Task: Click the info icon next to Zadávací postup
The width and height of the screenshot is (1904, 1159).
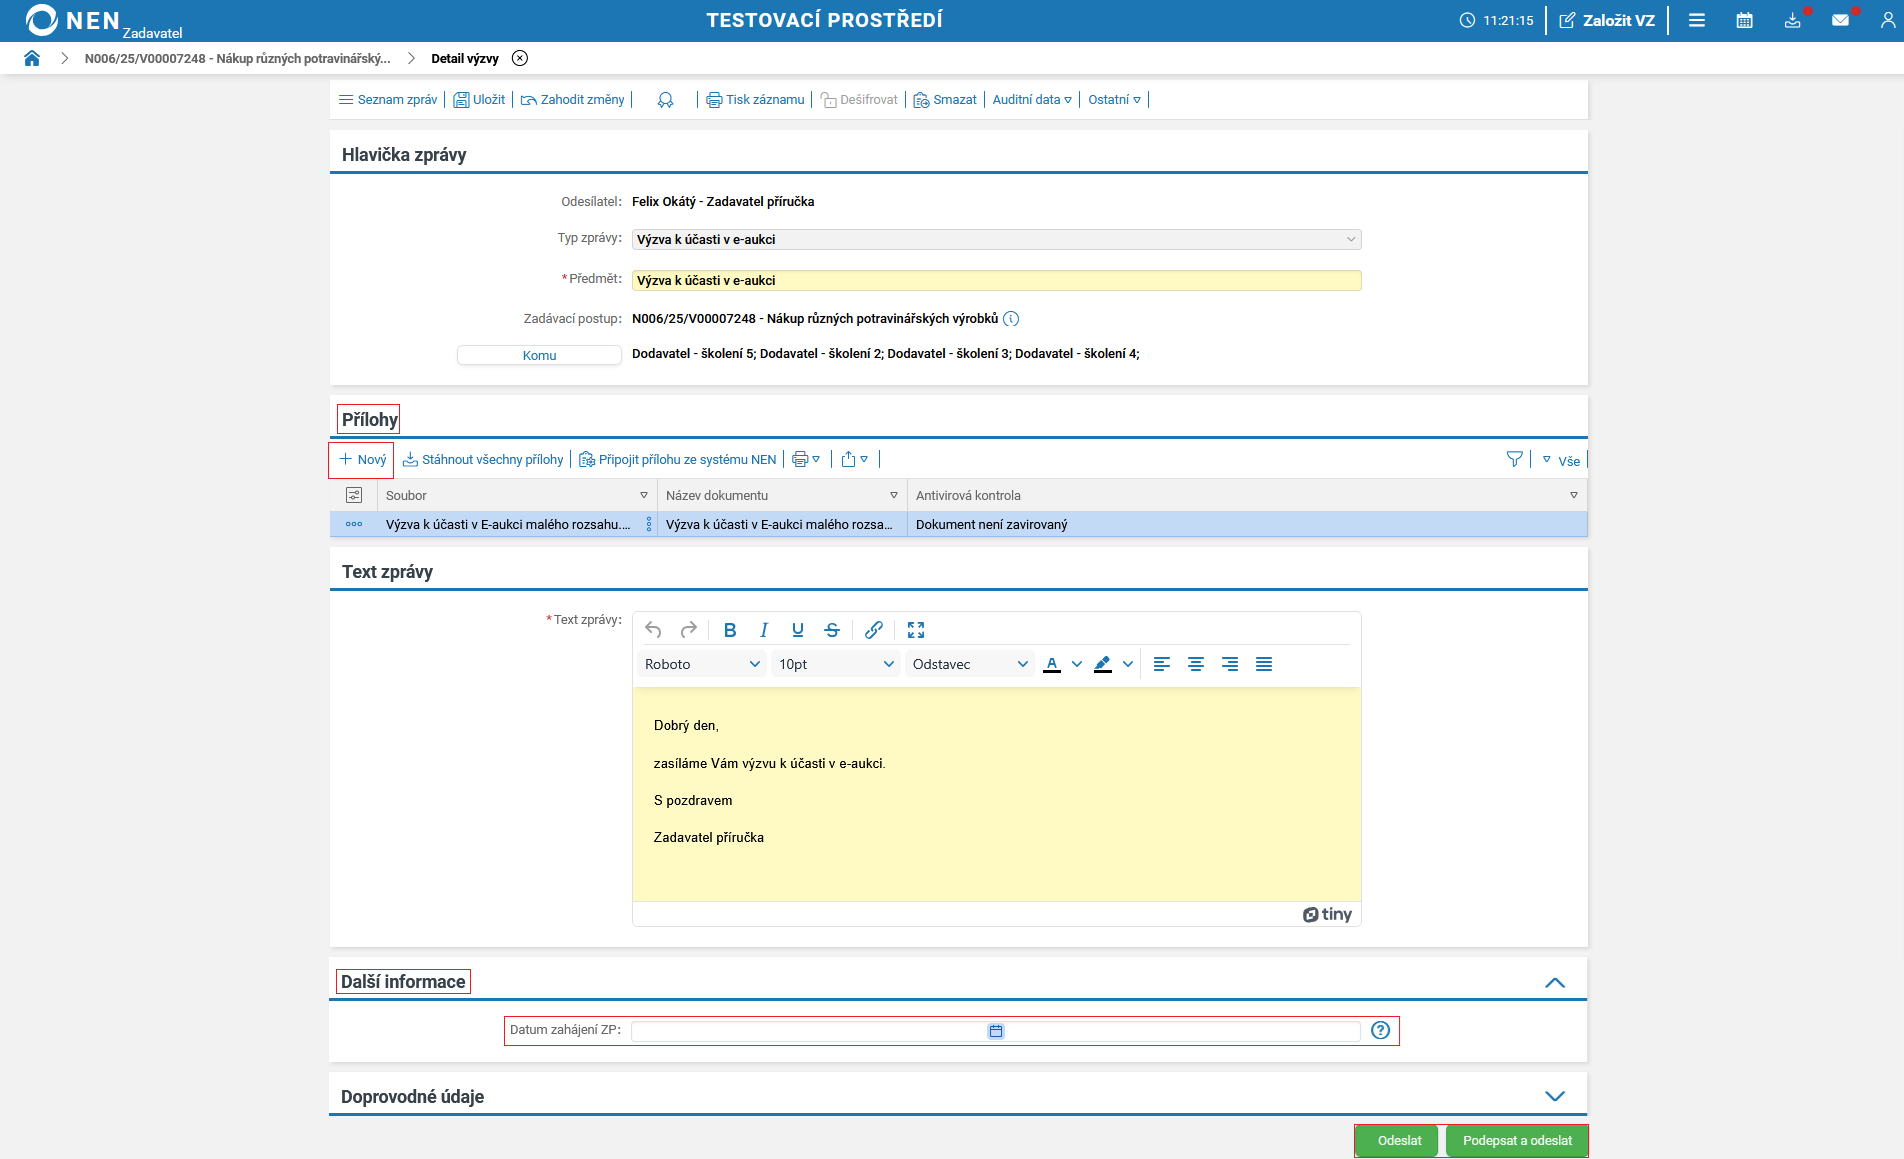Action: click(x=1011, y=319)
